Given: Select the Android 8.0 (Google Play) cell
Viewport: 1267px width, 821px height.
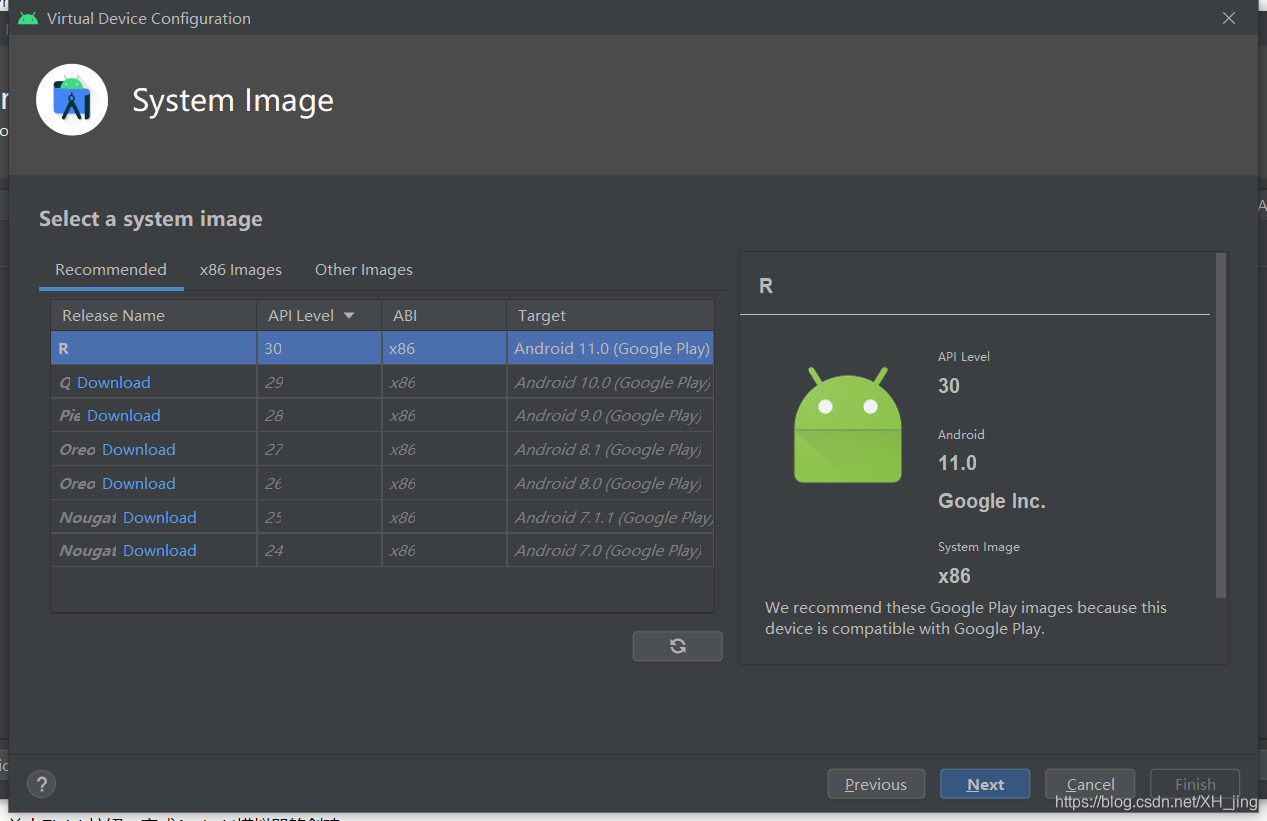Looking at the screenshot, I should coord(611,483).
